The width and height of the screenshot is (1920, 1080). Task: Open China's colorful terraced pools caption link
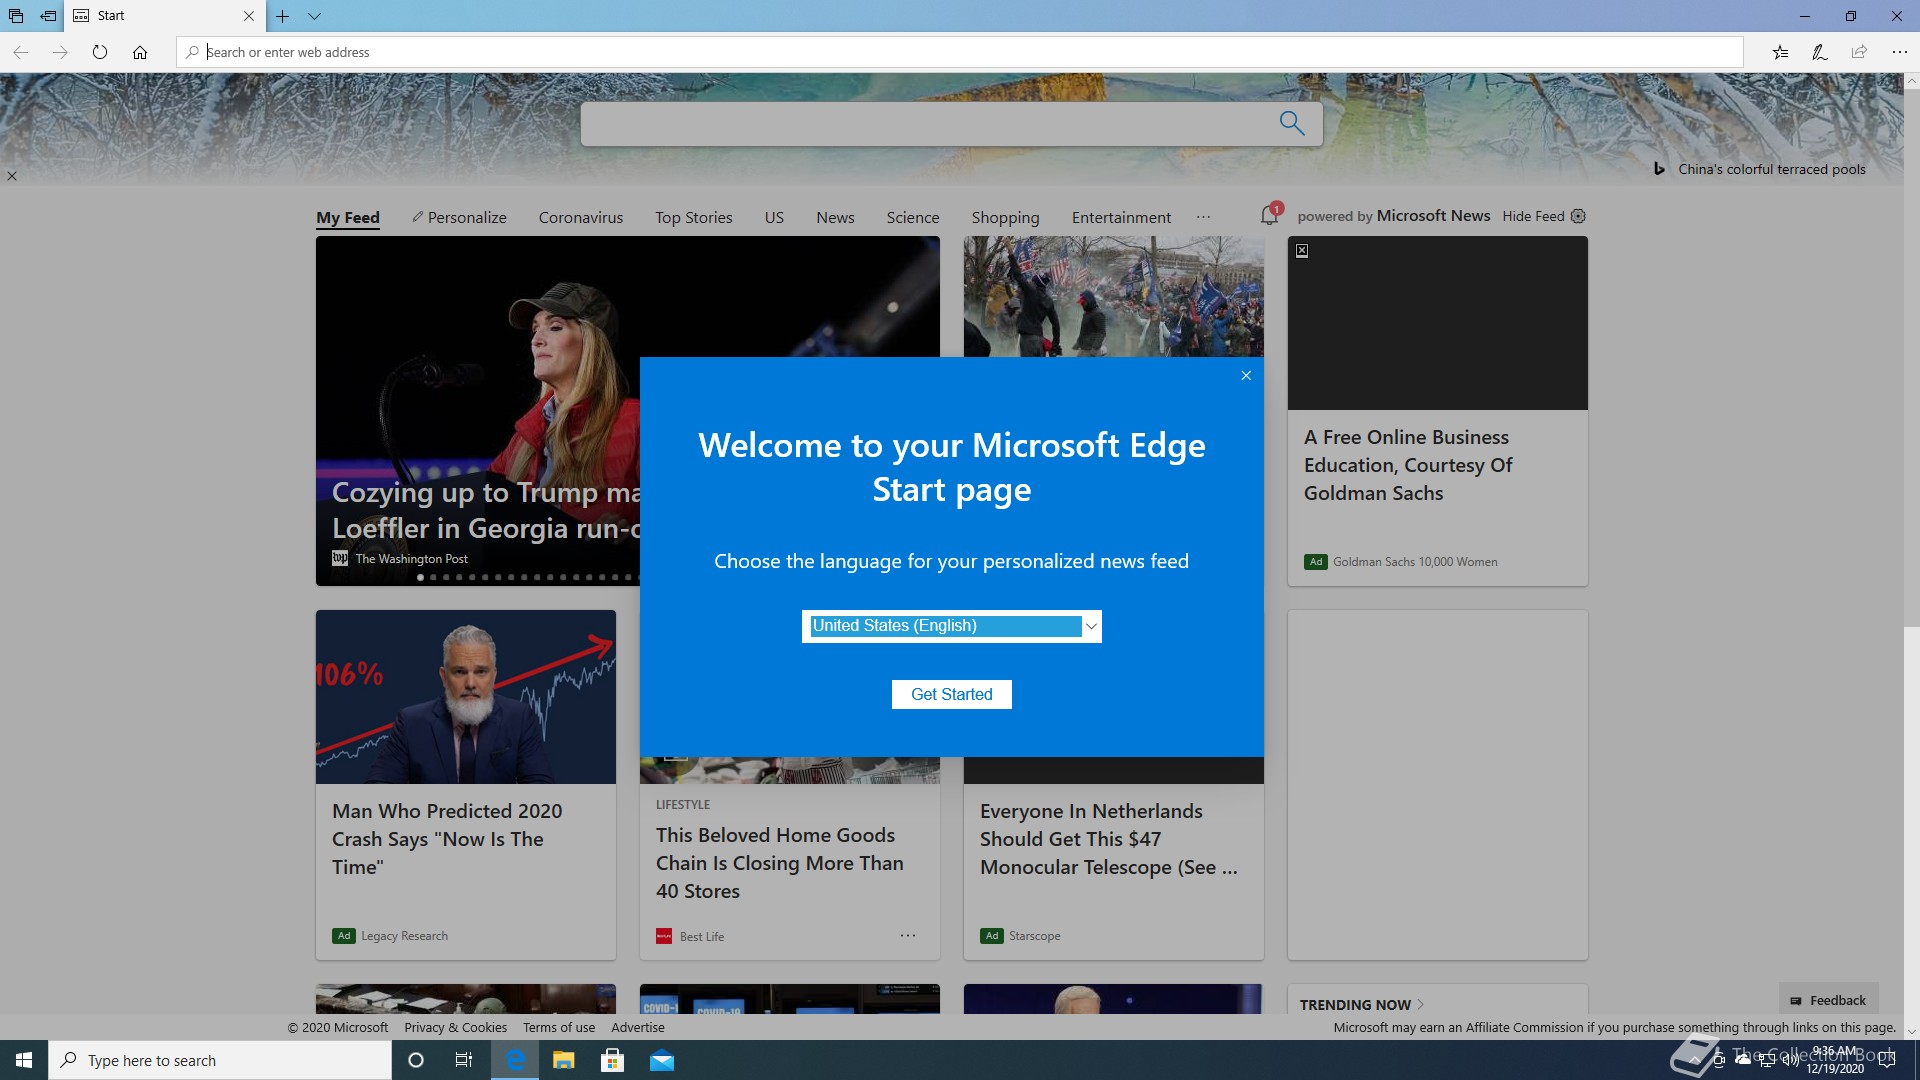1772,169
